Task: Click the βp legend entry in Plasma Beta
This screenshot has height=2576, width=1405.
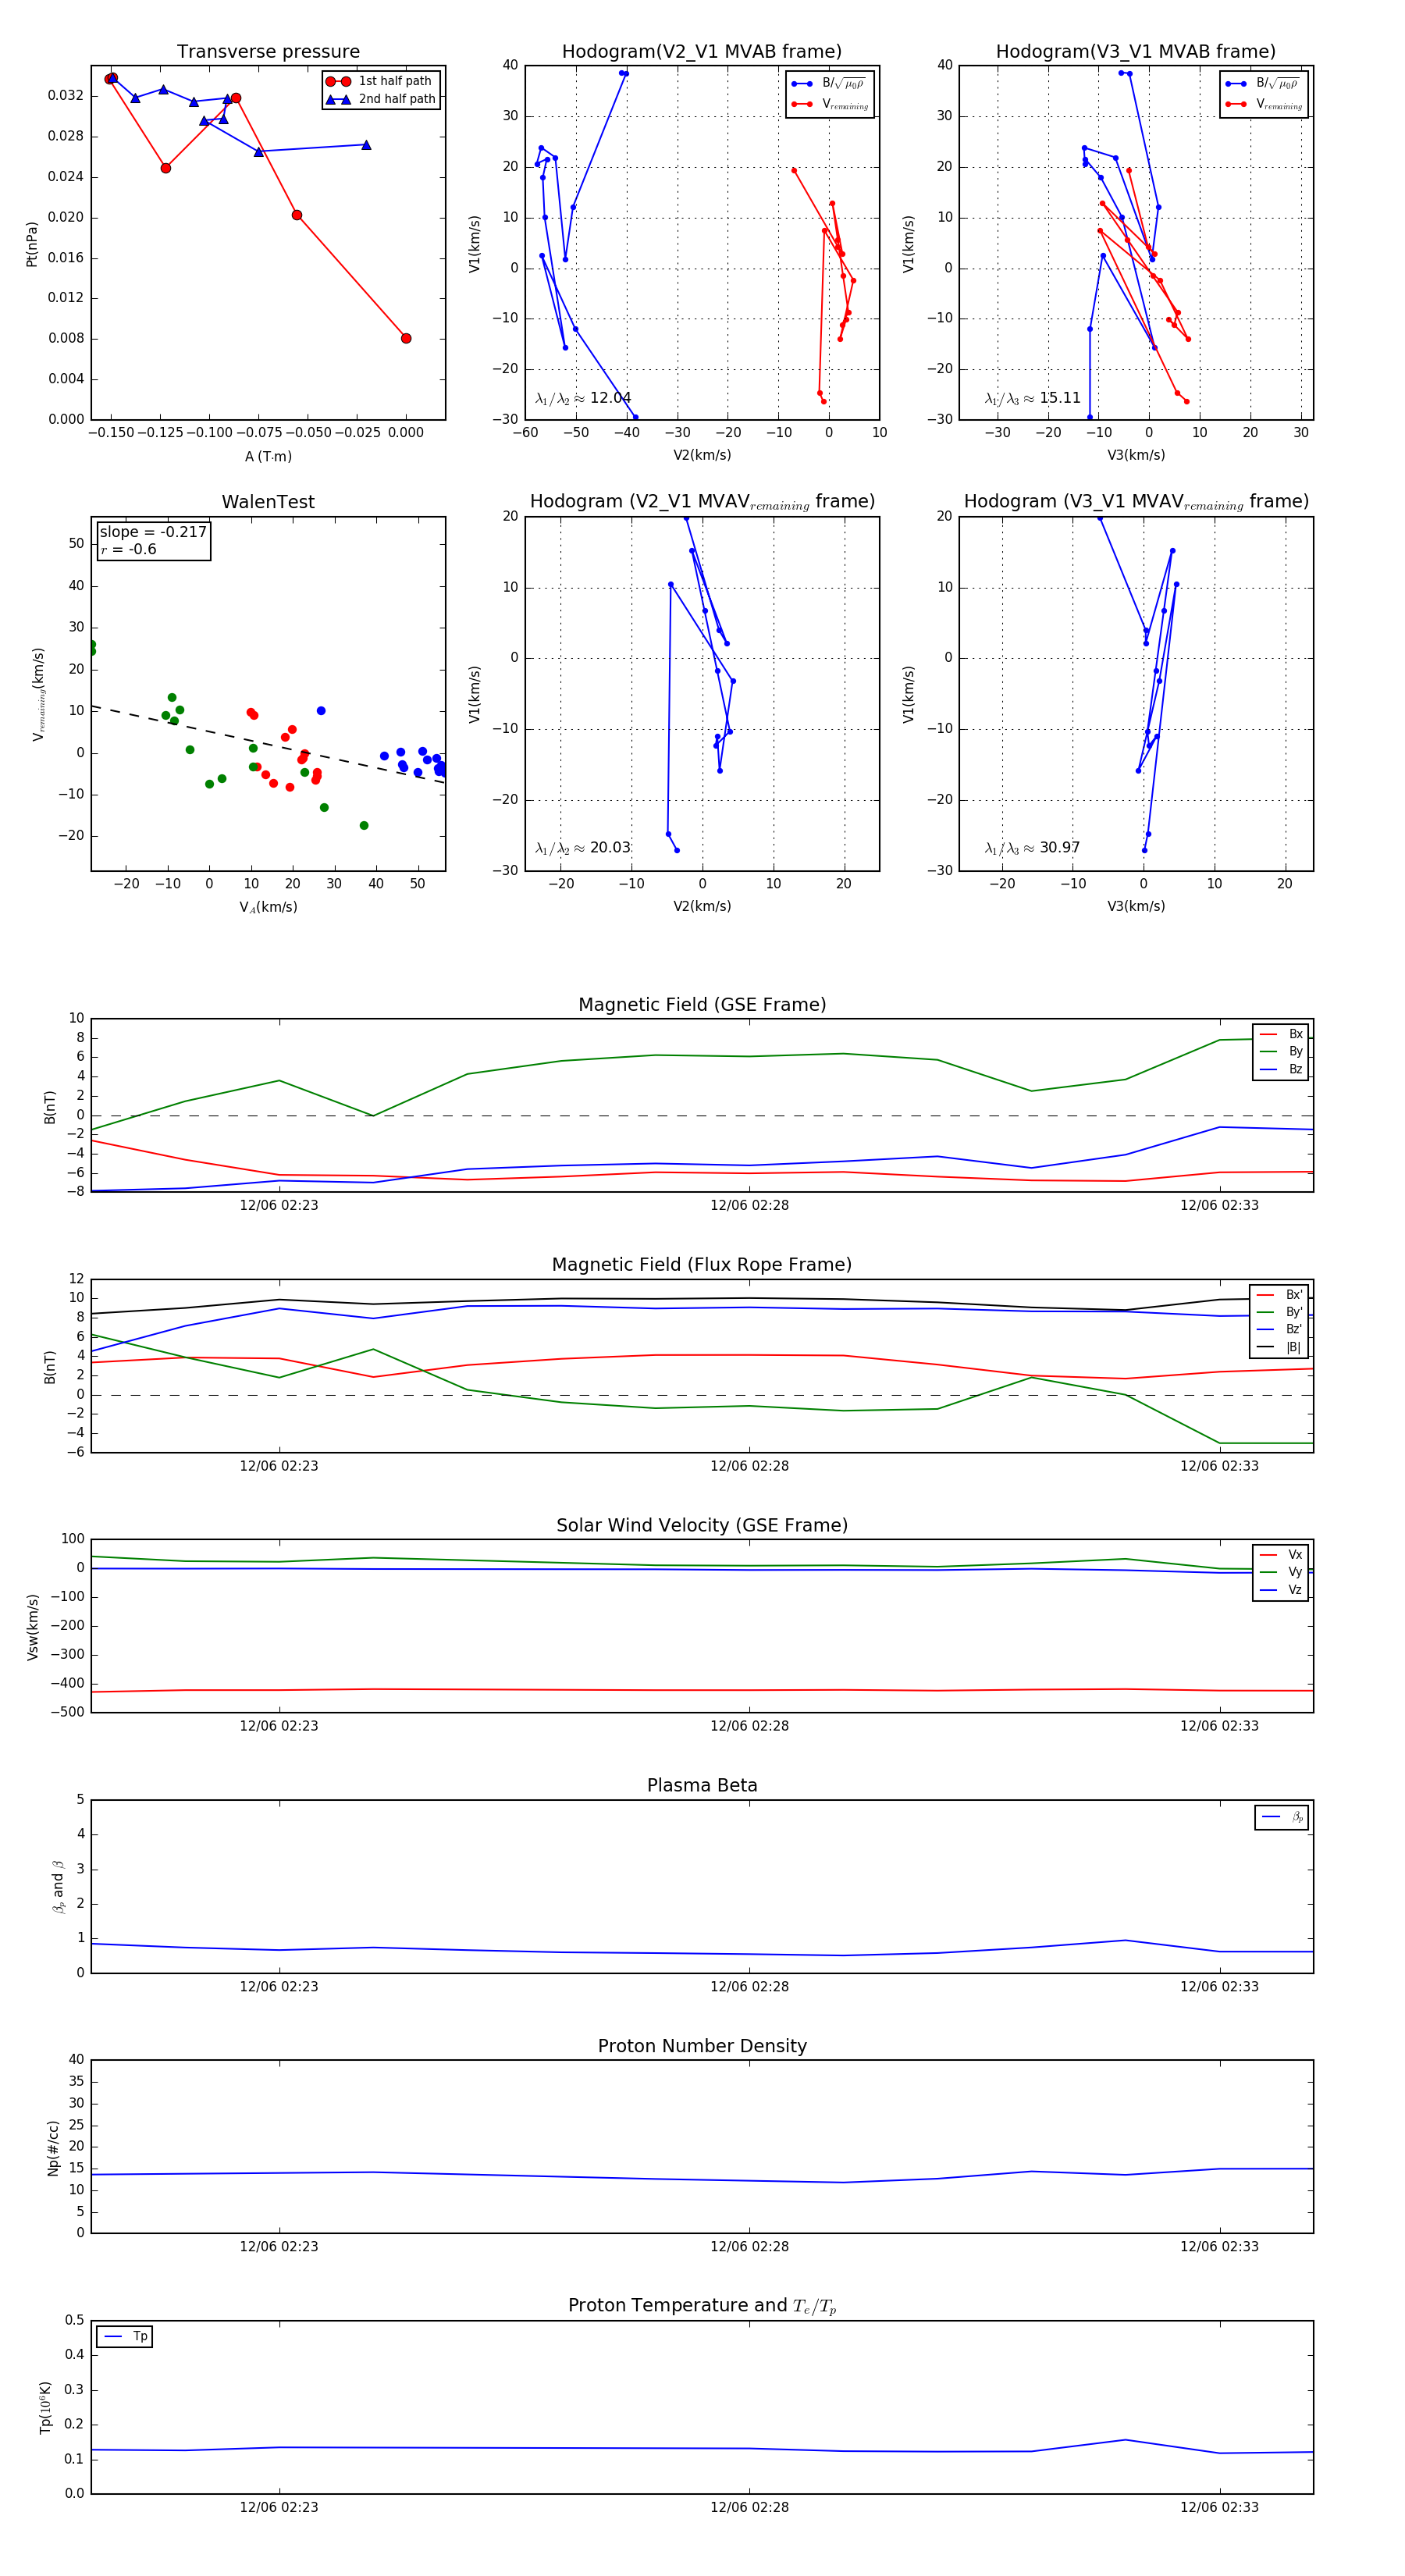Action: point(1282,1817)
